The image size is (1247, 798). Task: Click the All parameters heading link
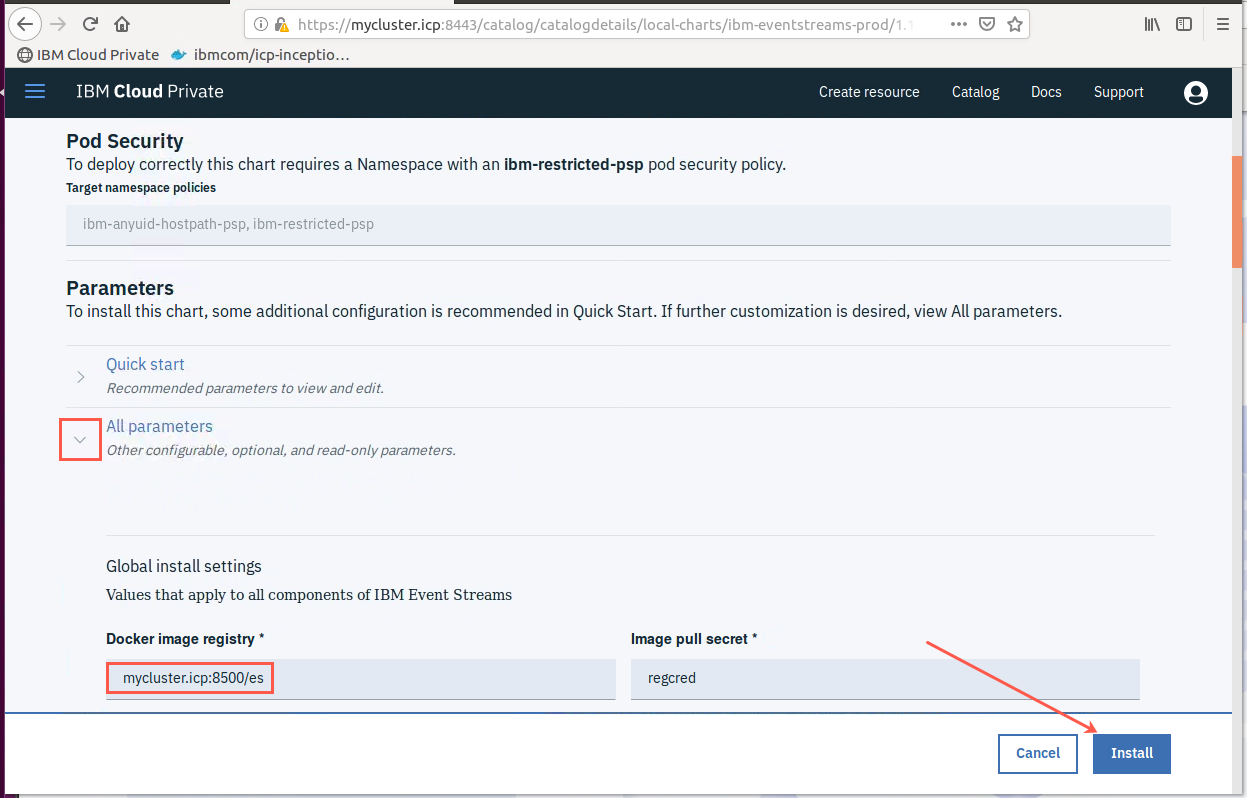(159, 427)
